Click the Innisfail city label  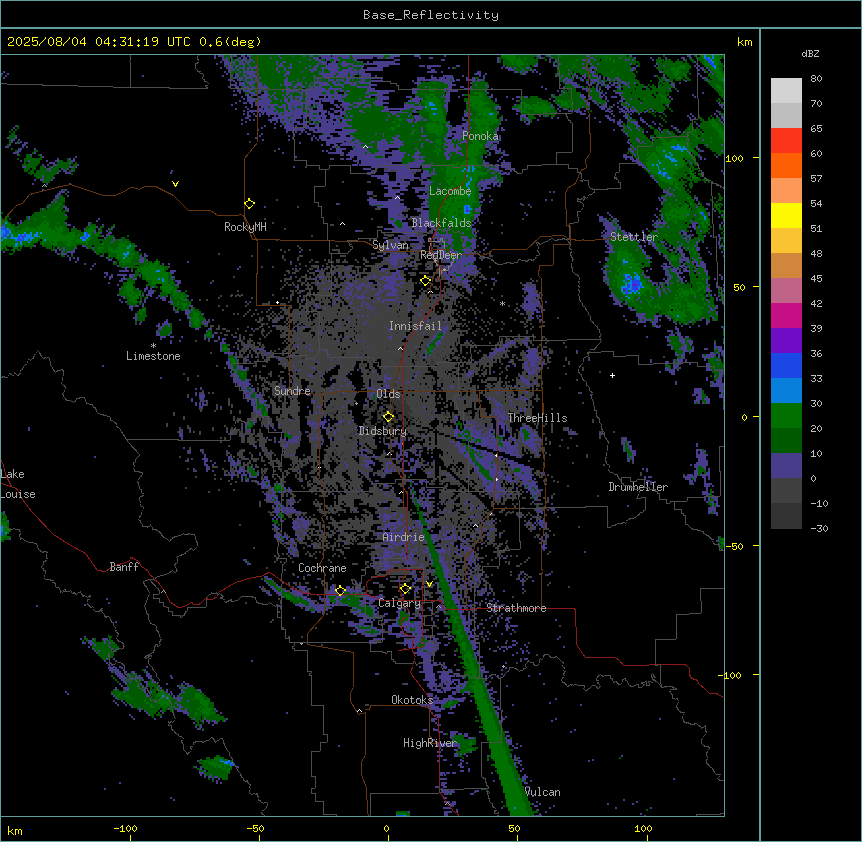coord(415,326)
